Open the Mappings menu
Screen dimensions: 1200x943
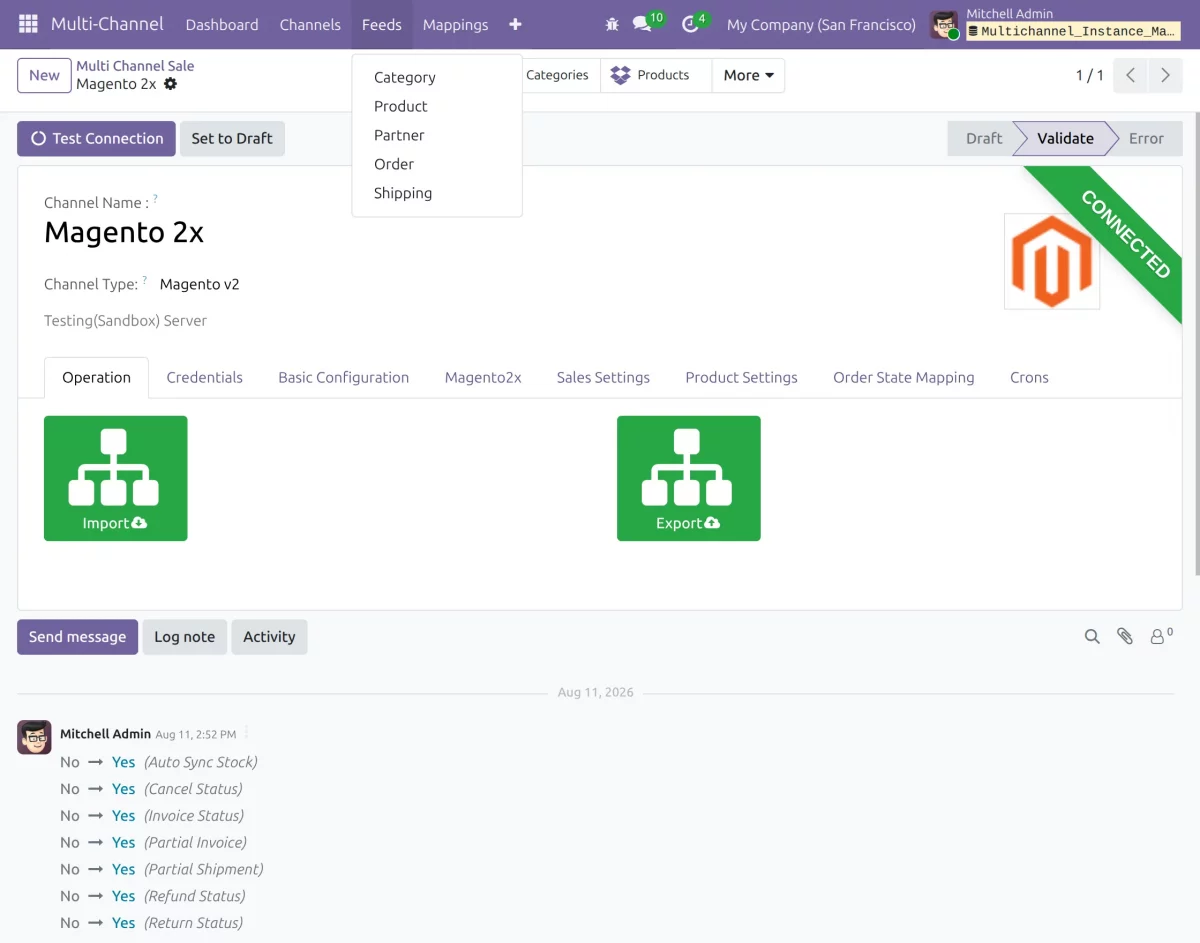(456, 25)
